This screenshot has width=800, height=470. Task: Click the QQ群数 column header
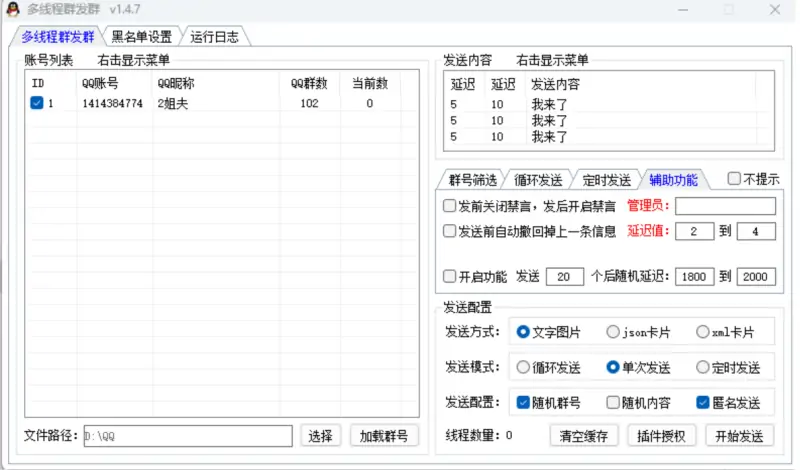point(309,83)
